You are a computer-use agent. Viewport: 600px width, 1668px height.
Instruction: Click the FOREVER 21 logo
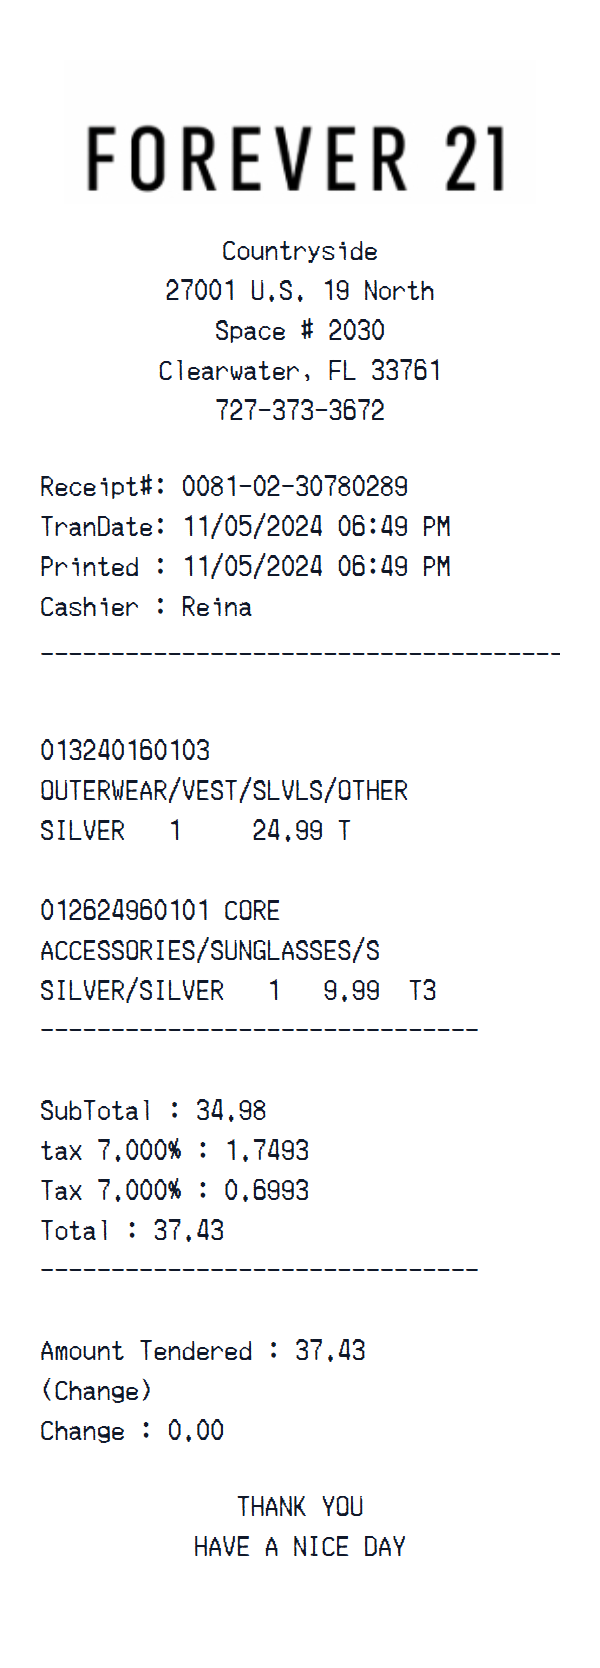point(298,159)
